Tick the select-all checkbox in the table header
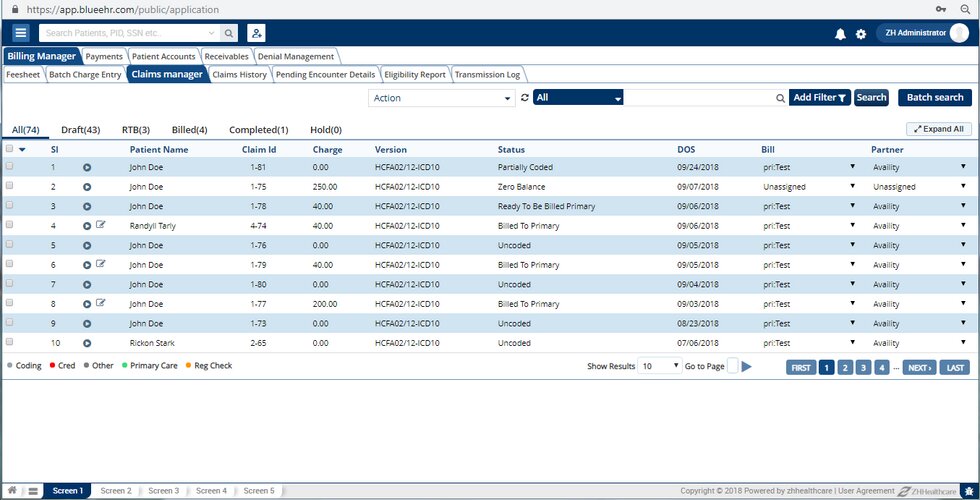This screenshot has width=980, height=500. coord(10,149)
